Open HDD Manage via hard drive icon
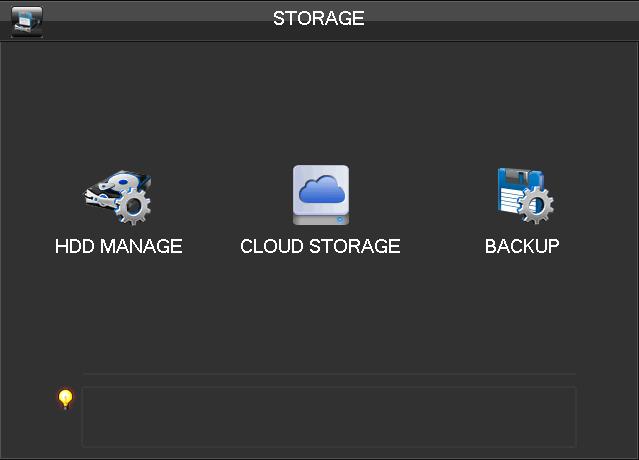This screenshot has width=639, height=460. point(118,197)
